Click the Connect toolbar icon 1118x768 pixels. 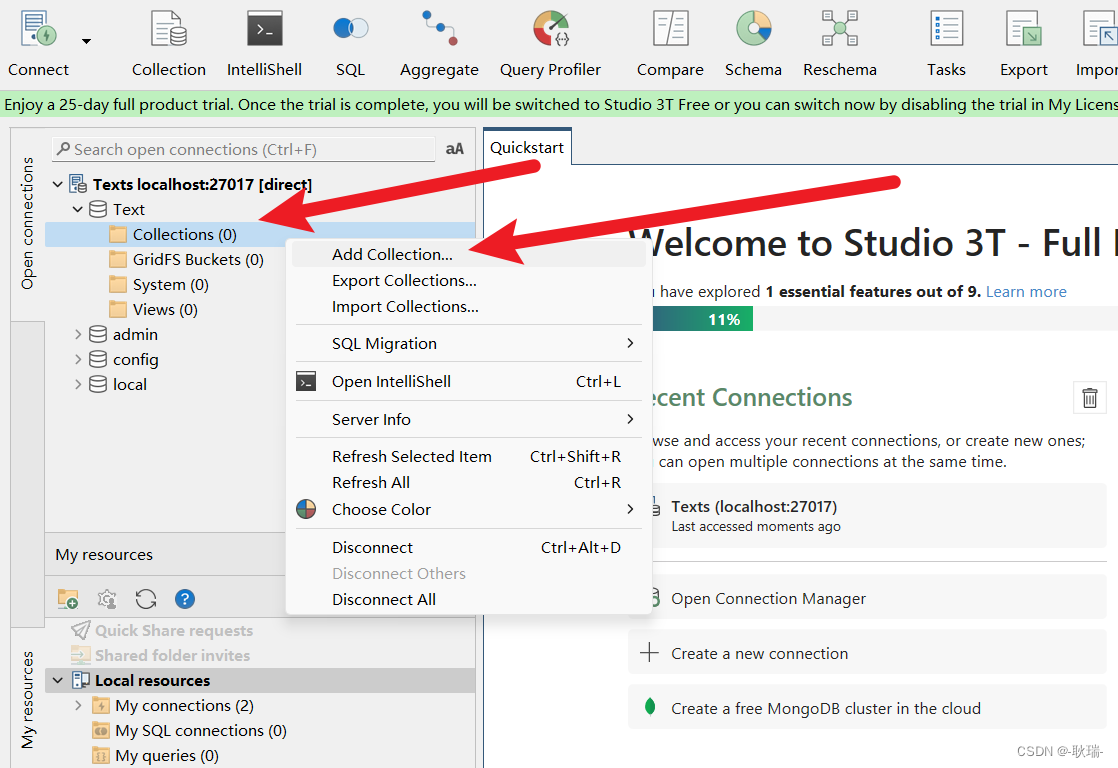point(39,29)
